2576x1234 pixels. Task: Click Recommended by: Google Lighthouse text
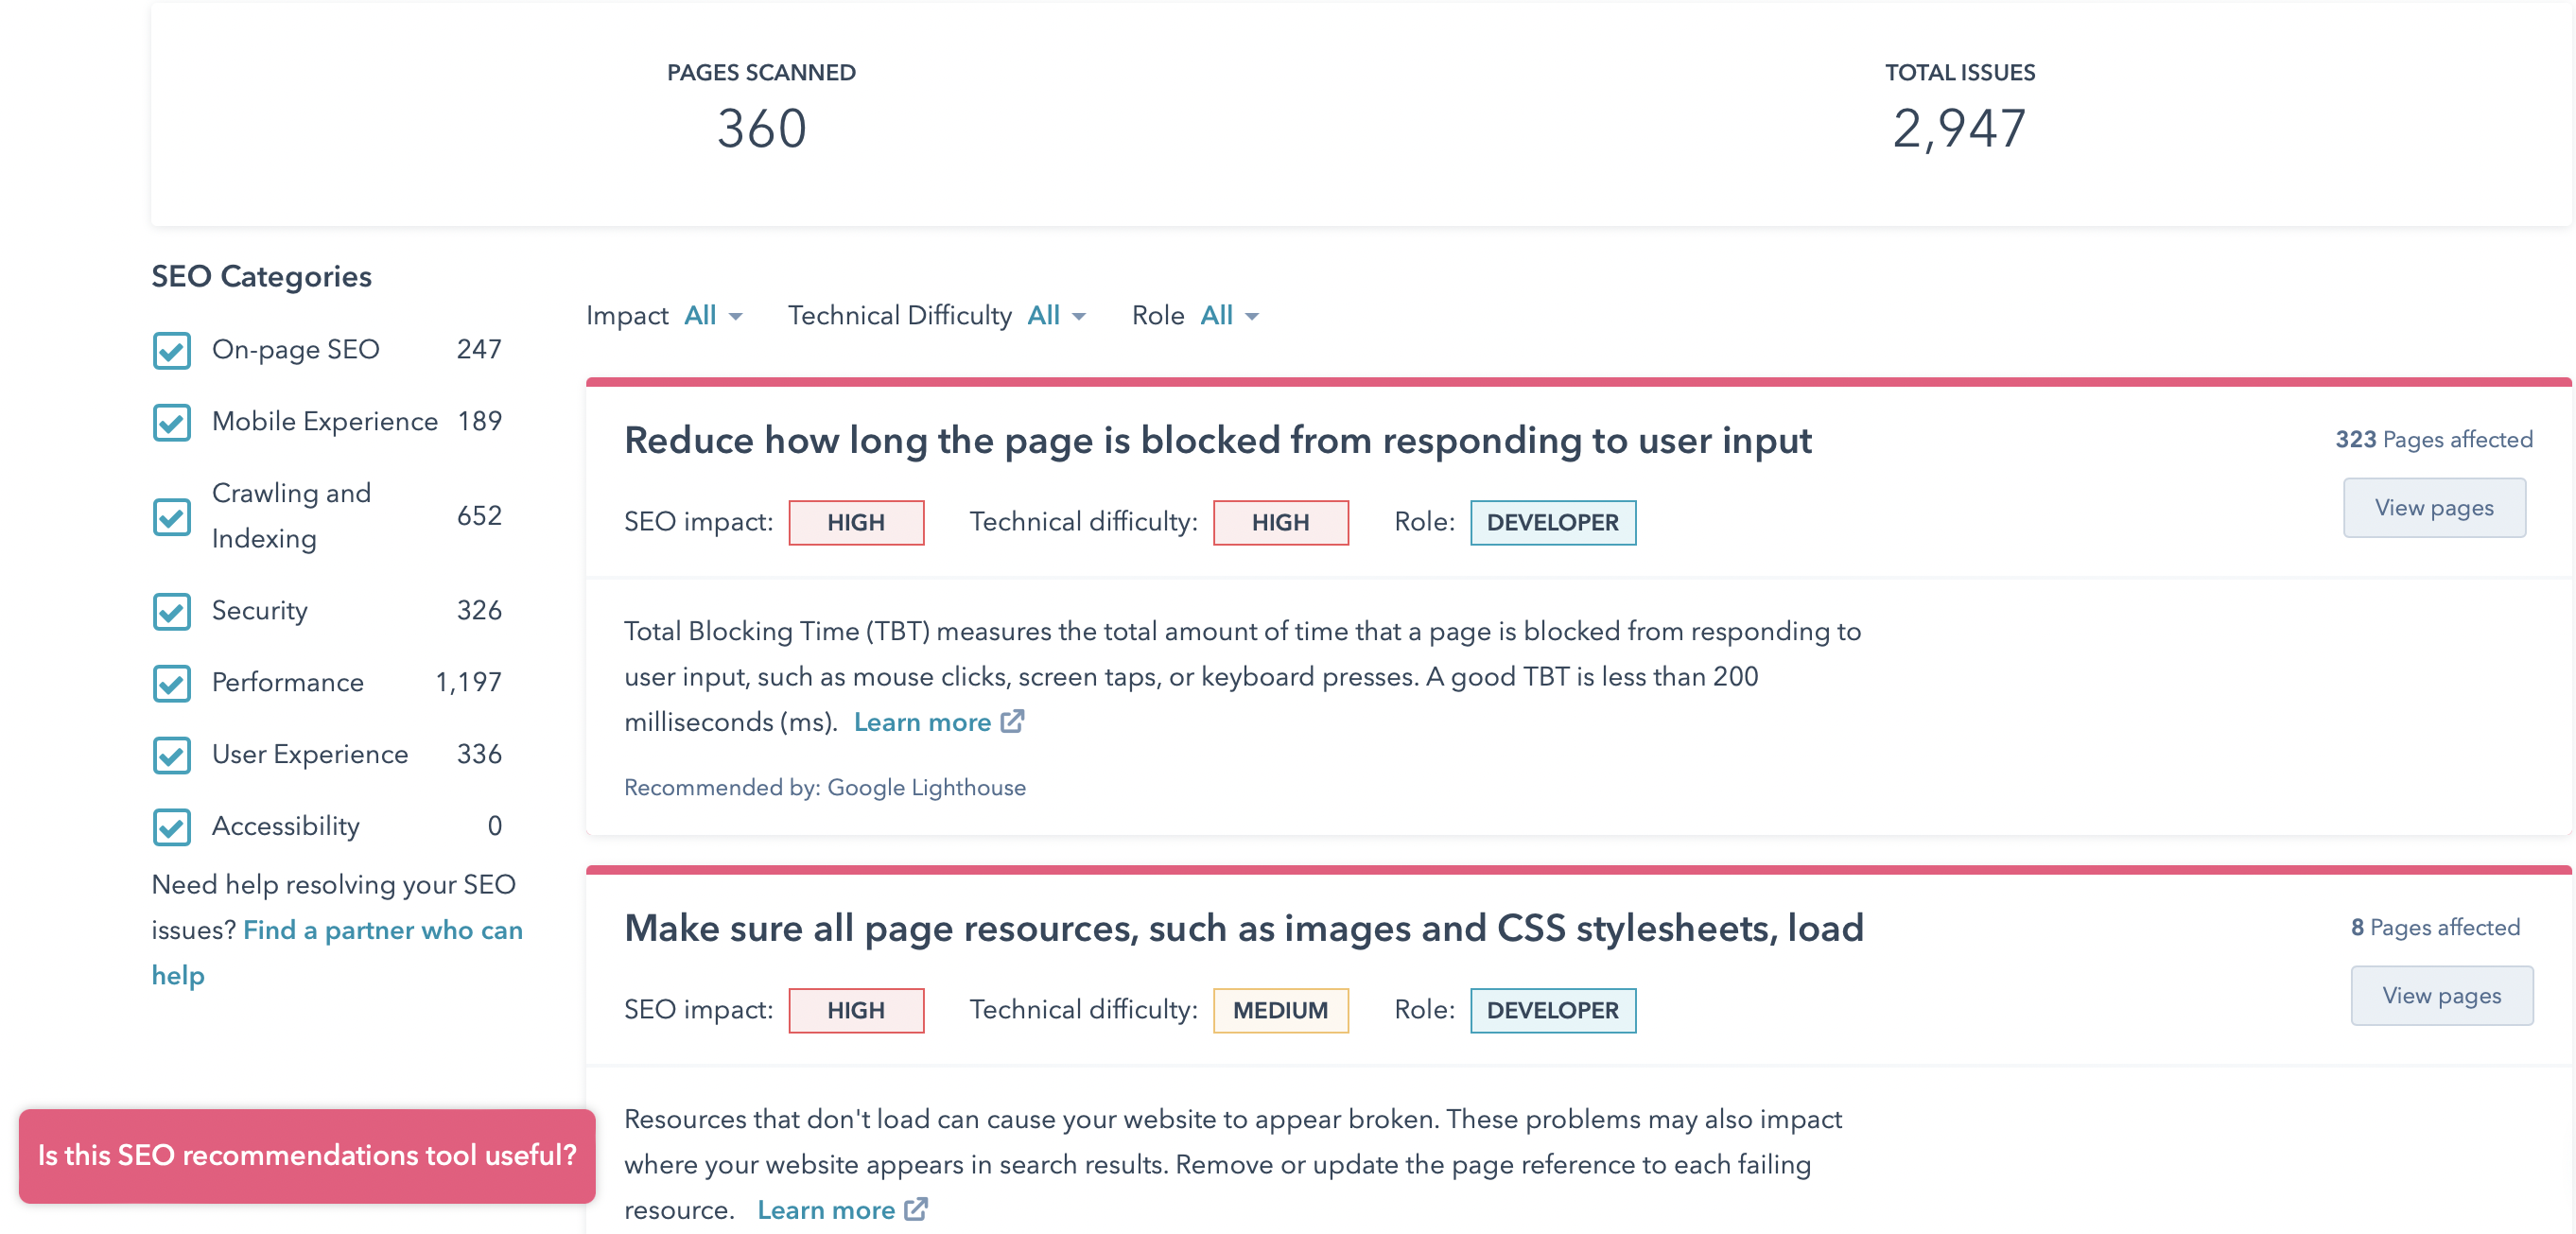(x=825, y=788)
